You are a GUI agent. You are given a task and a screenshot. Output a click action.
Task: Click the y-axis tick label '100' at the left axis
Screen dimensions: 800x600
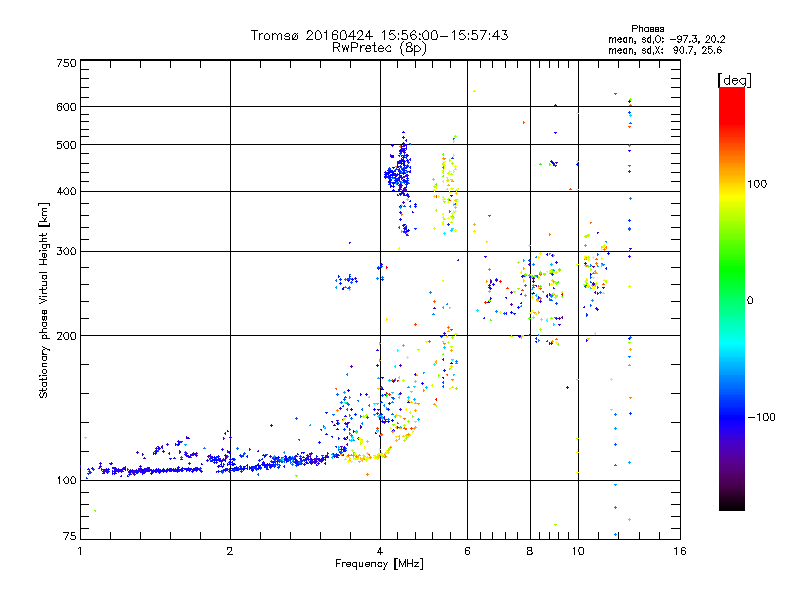(x=66, y=481)
